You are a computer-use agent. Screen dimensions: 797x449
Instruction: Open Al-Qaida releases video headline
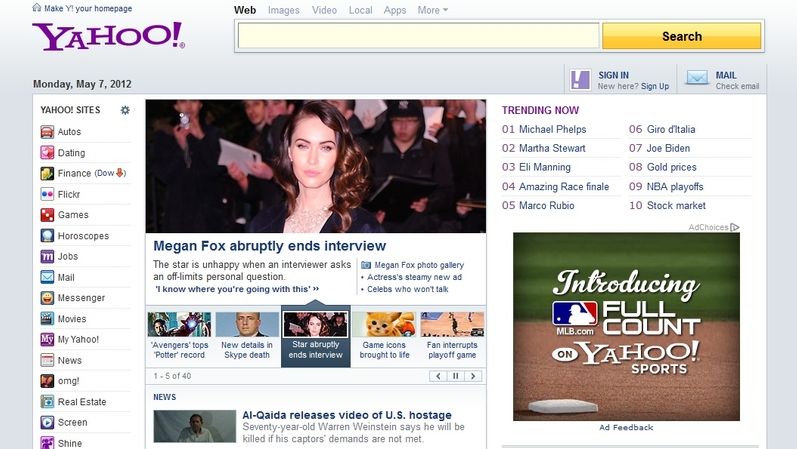347,415
